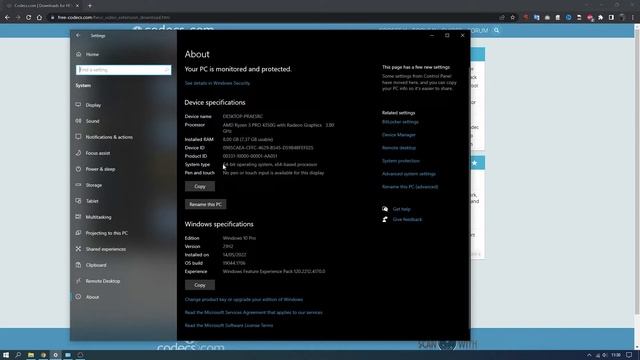Open Focus assist settings
Viewport: 640px width, 360px height.
(x=98, y=153)
